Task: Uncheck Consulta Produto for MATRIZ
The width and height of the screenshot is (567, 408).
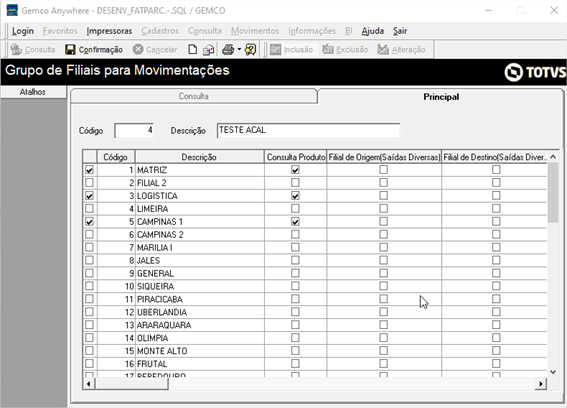Action: 295,170
